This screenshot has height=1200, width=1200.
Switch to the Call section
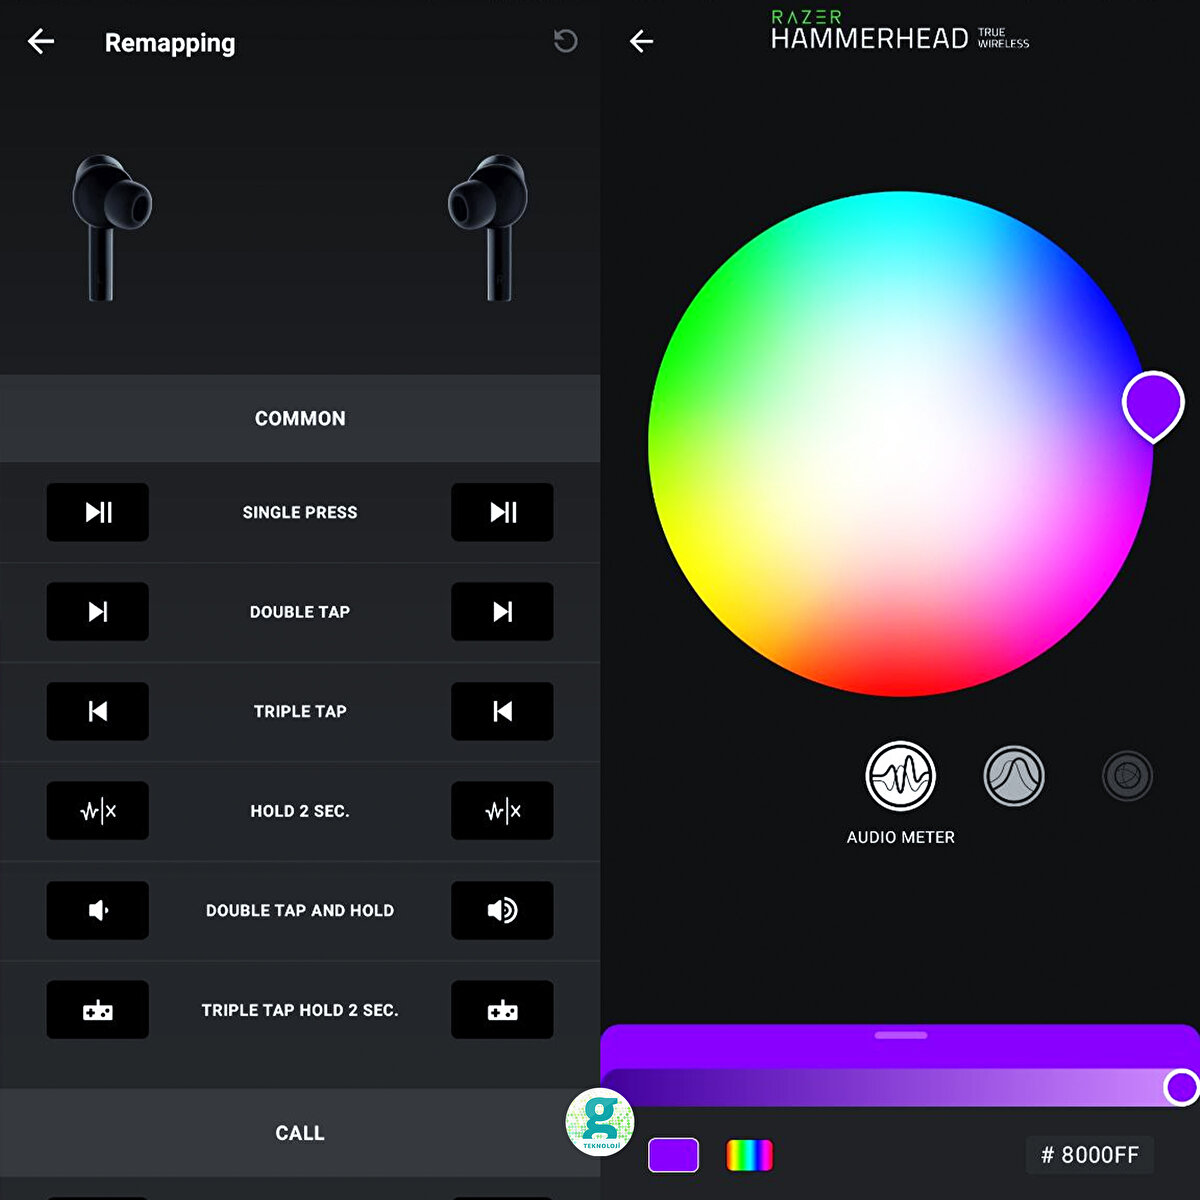300,1132
